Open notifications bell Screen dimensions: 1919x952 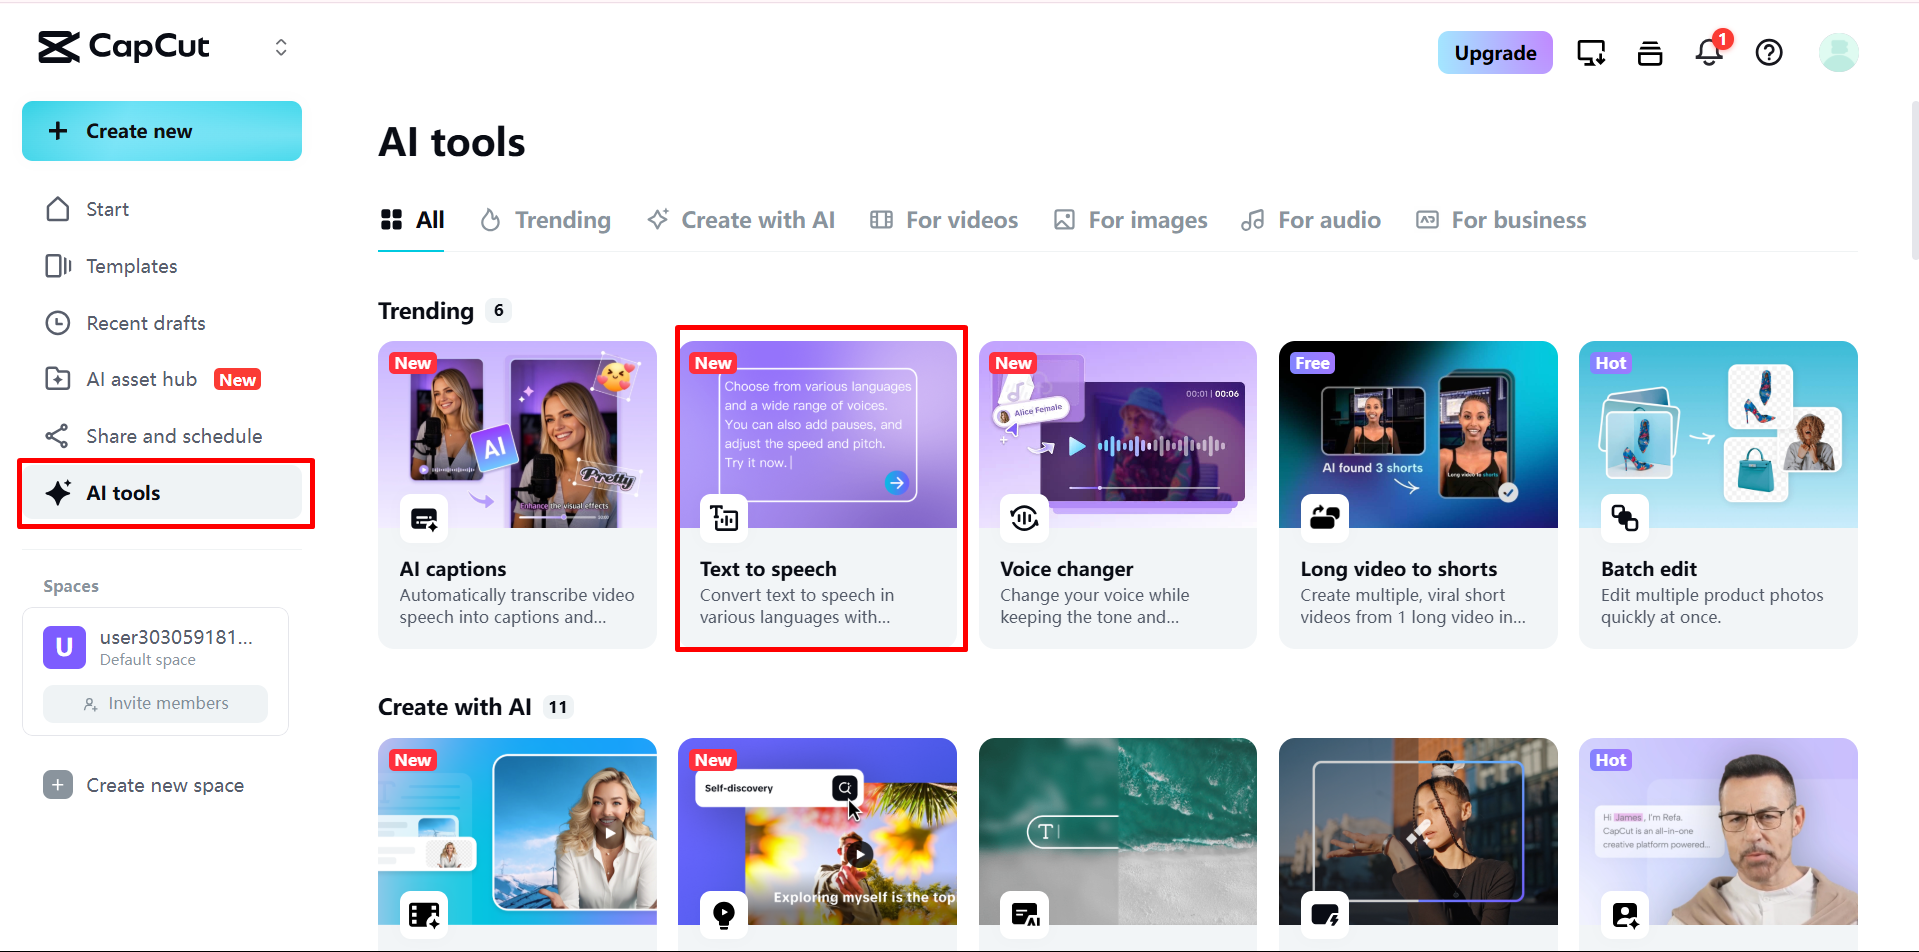coord(1709,52)
